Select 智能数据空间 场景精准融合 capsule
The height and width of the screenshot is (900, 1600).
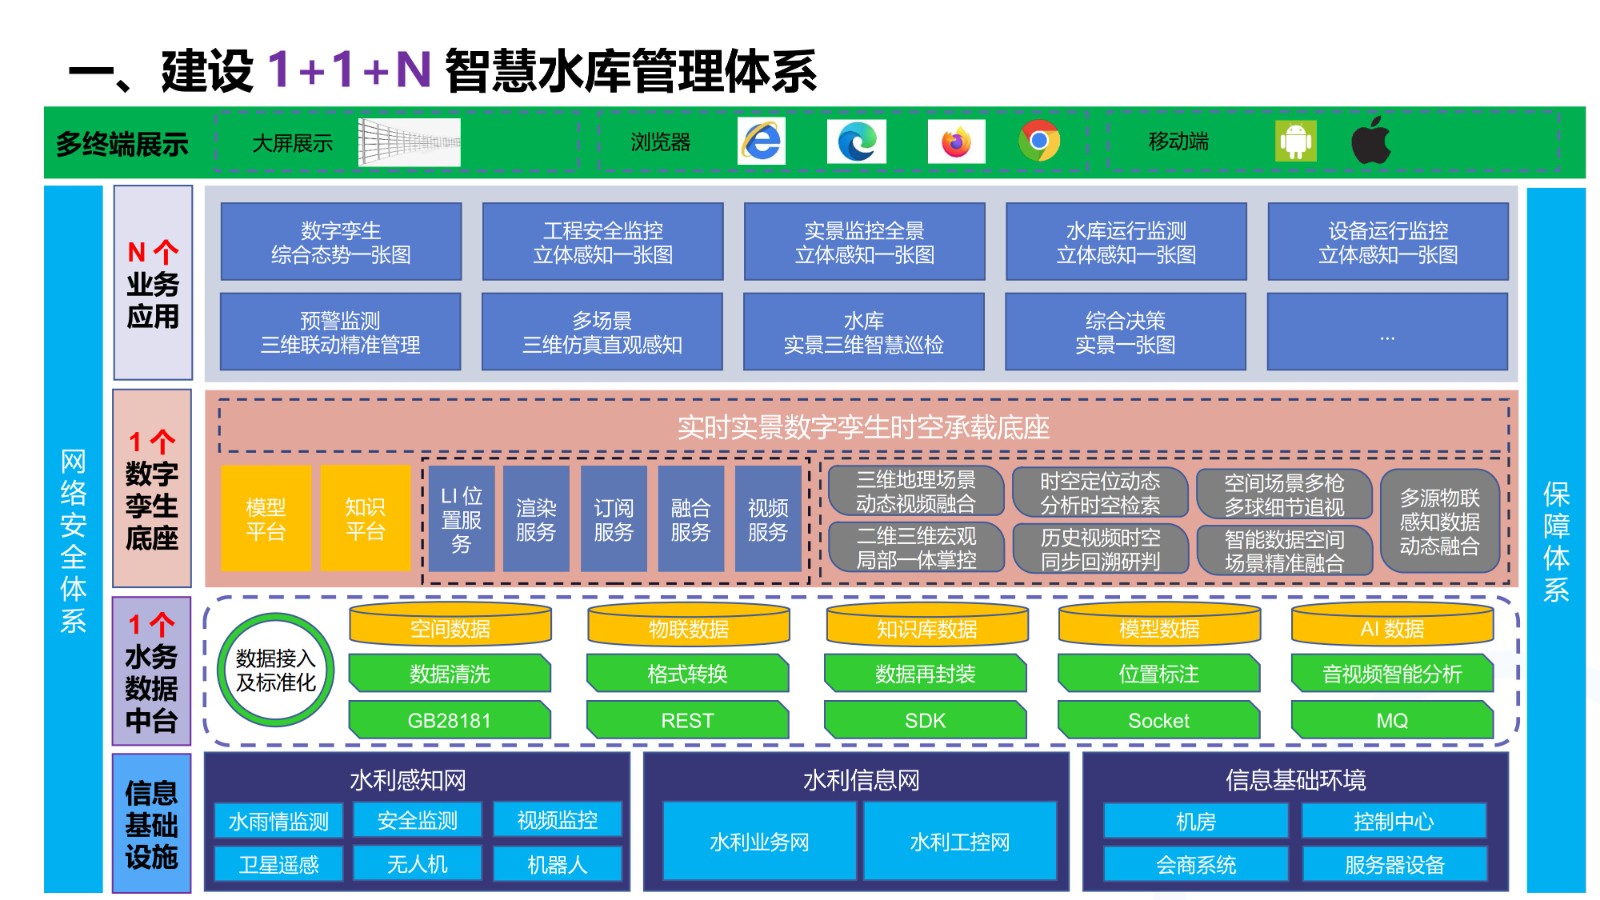point(1285,550)
